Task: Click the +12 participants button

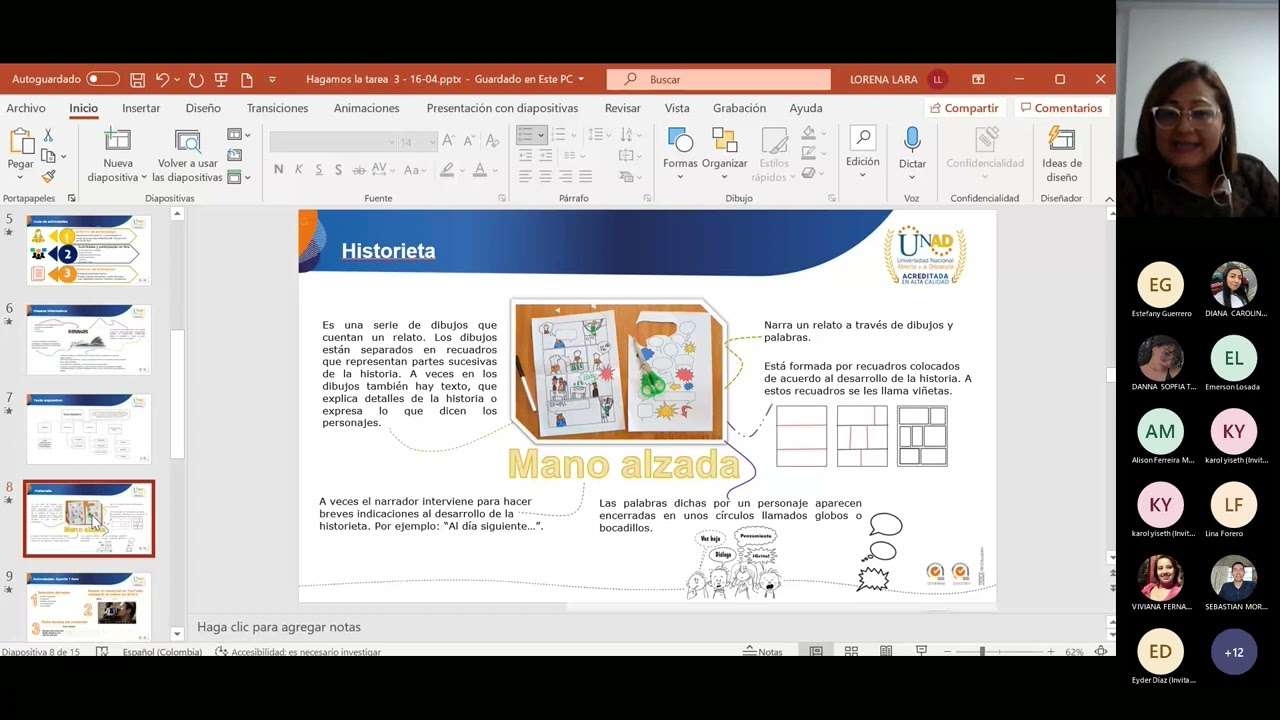Action: click(x=1234, y=652)
